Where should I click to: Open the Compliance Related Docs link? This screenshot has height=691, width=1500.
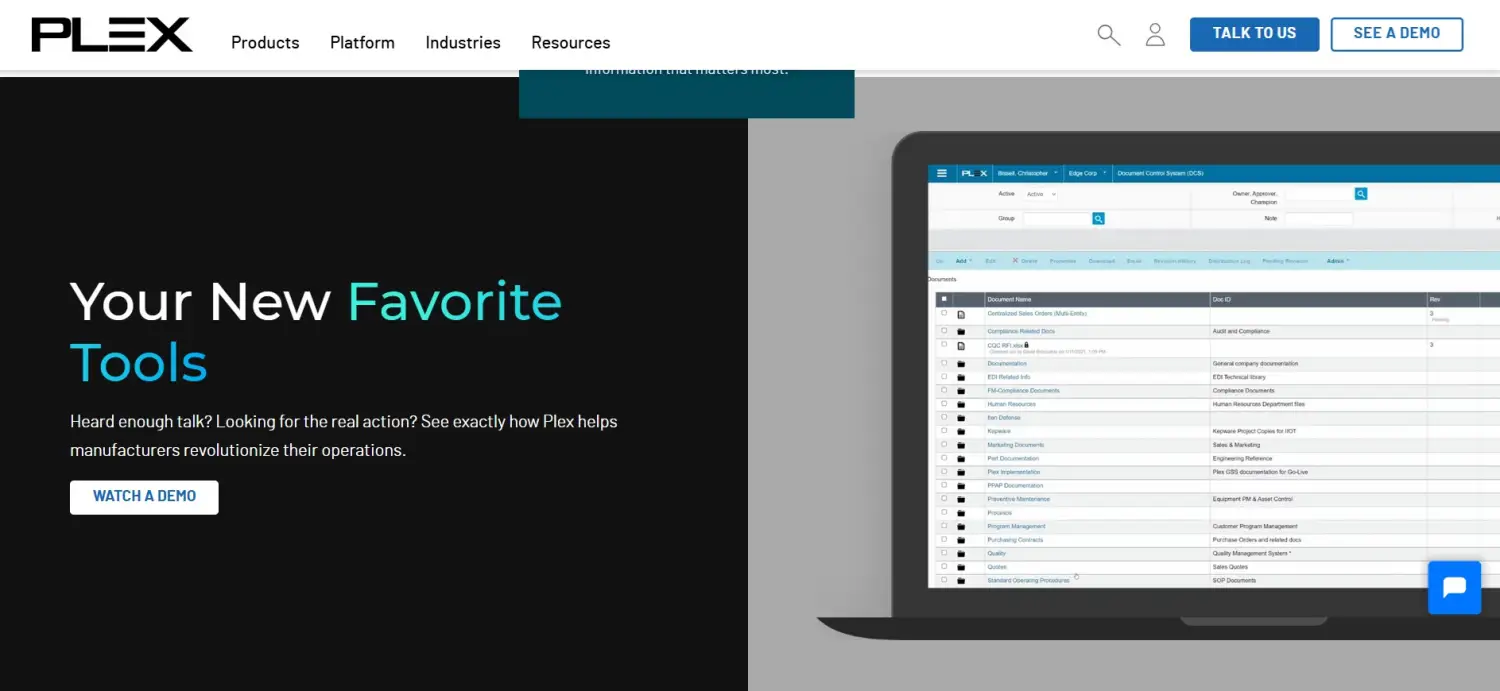pyautogui.click(x=1021, y=331)
